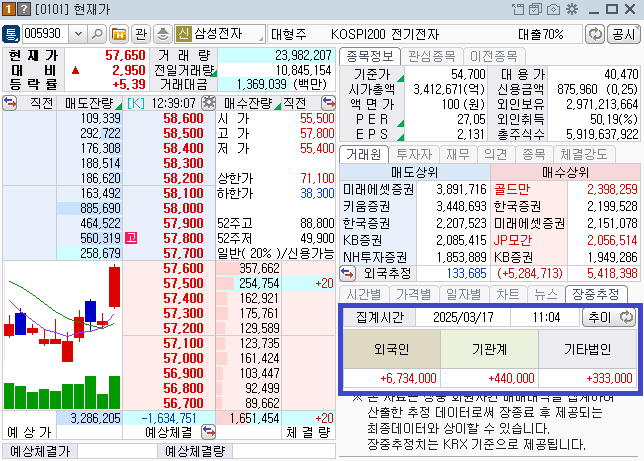Click the question mark help icon
644x461 pixels.
[24, 9]
